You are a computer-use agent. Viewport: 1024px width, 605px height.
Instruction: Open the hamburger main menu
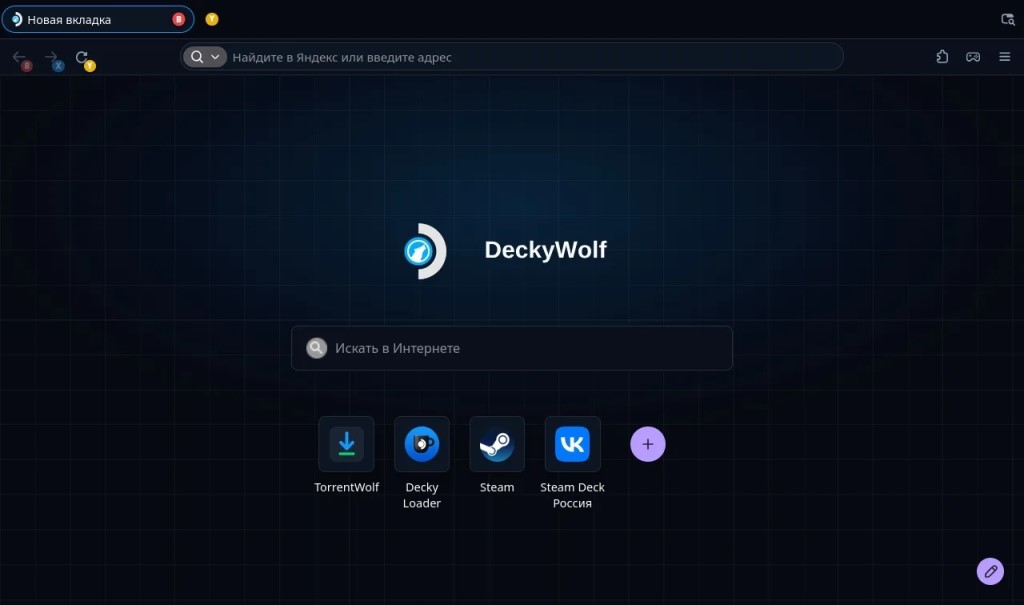tap(1004, 57)
